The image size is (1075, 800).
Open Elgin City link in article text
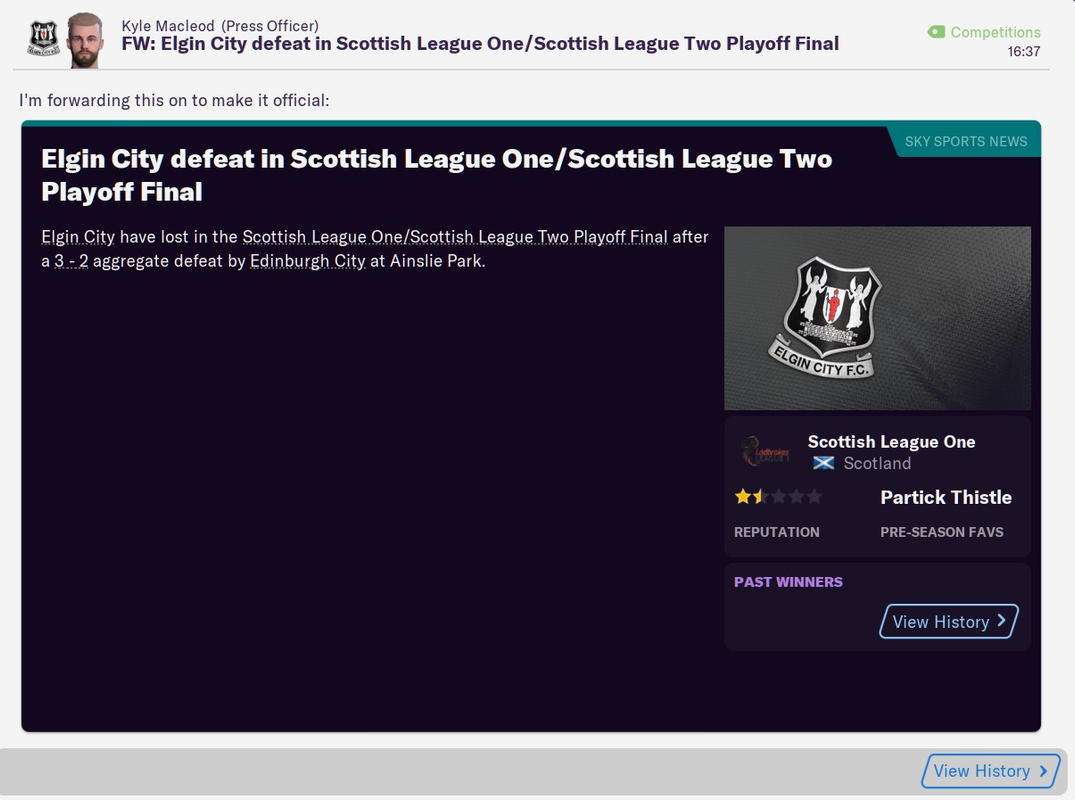point(77,237)
